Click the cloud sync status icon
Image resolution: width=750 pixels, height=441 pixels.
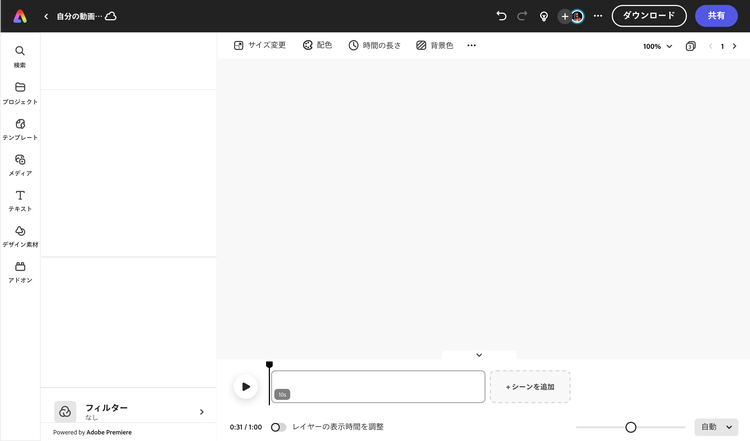pos(110,16)
